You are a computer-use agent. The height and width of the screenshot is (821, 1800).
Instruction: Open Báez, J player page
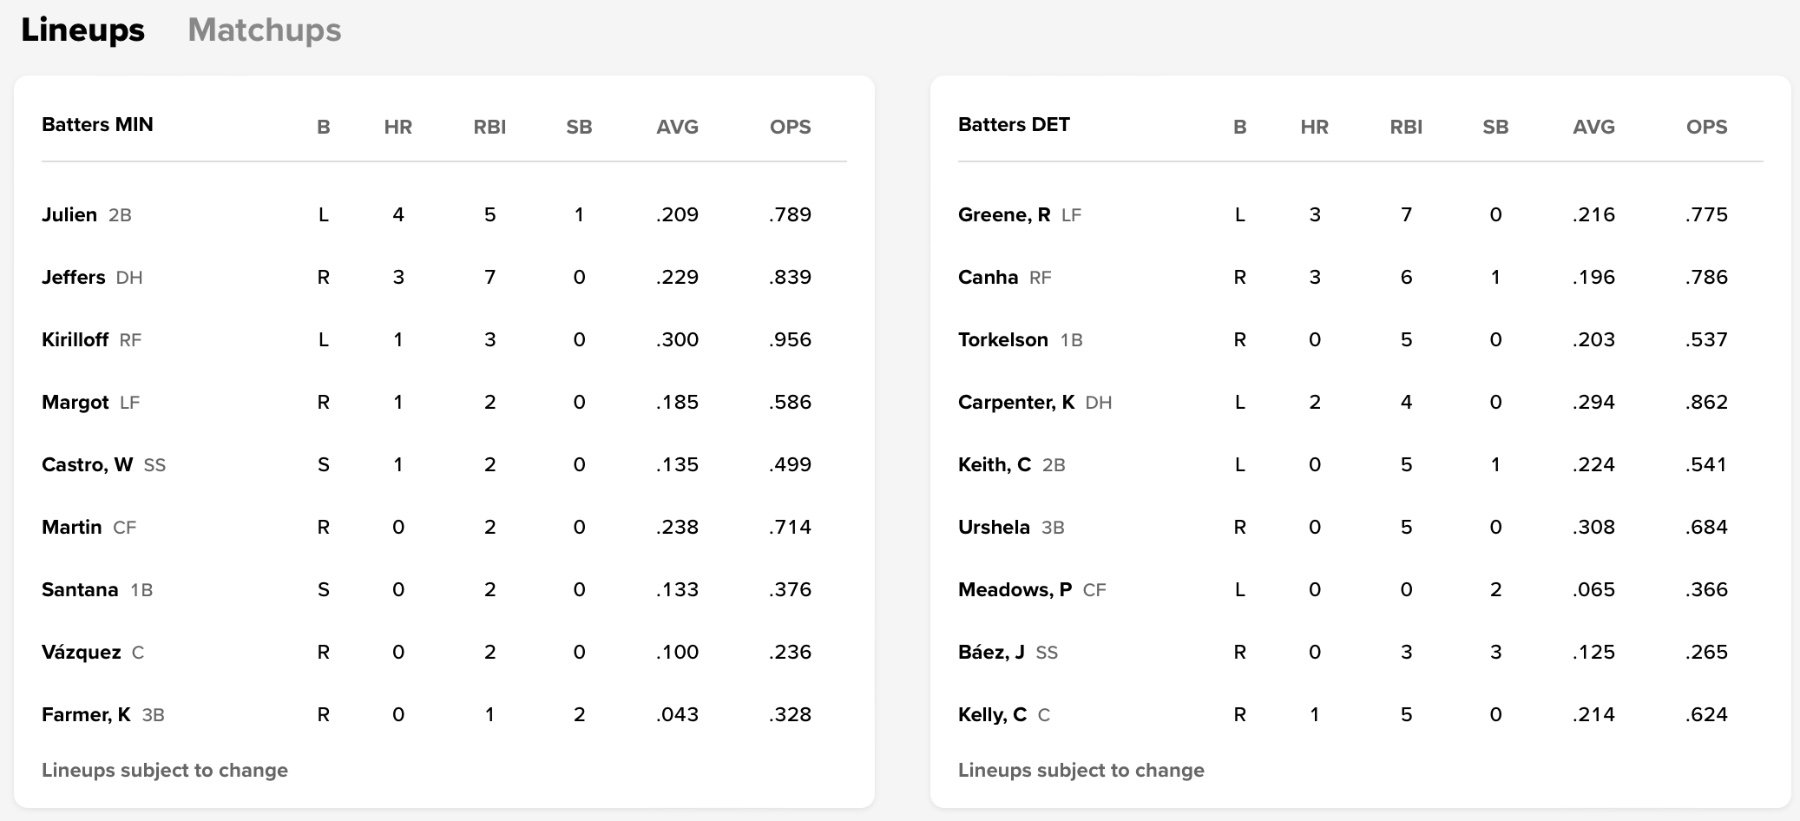click(991, 652)
